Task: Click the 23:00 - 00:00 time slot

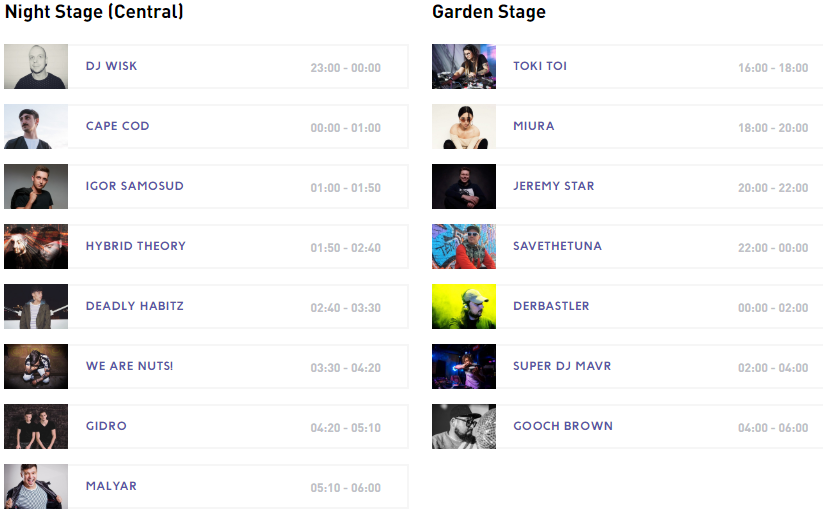Action: point(345,68)
